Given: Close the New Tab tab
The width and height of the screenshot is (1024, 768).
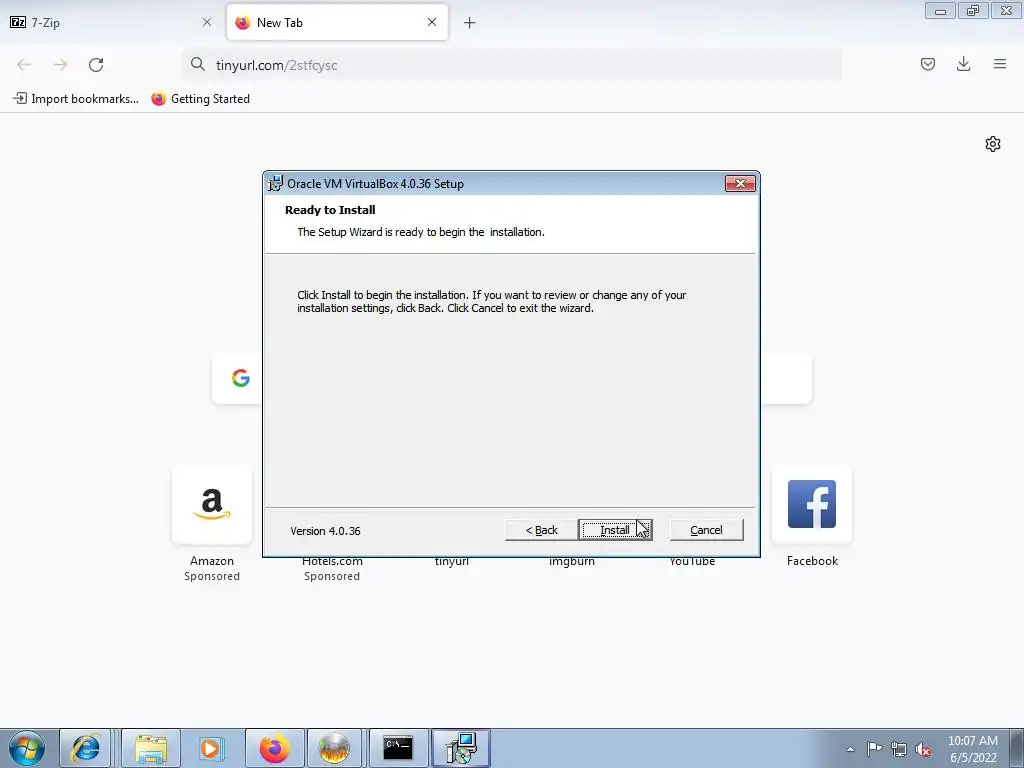Looking at the screenshot, I should [432, 22].
